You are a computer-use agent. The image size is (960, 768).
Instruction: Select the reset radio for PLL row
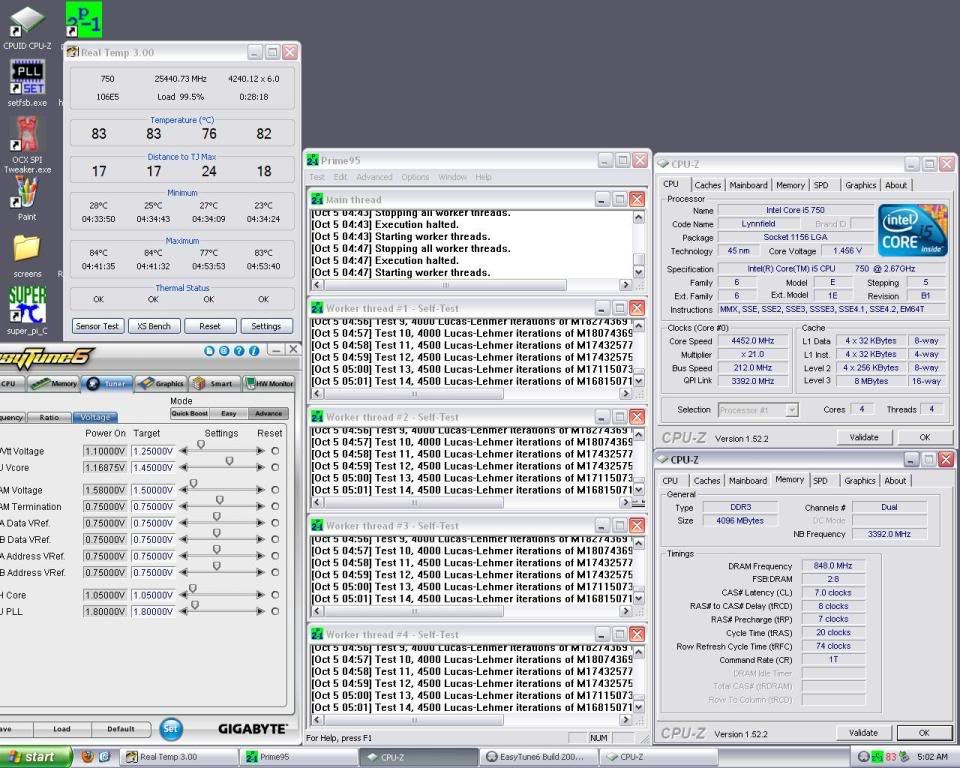(x=275, y=611)
